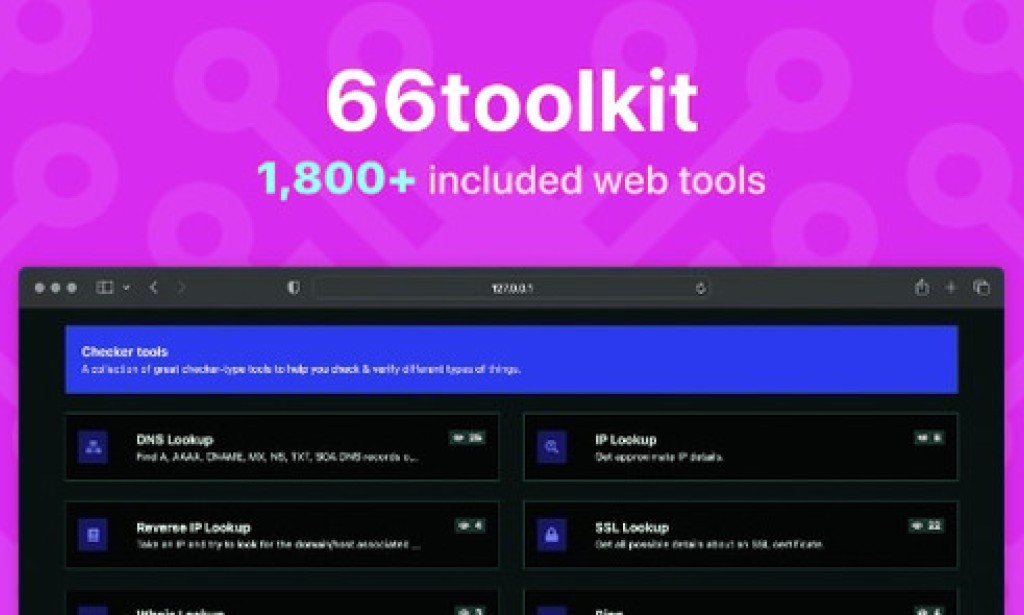Click the views badge on IP Lookup card
This screenshot has height=615, width=1024.
[929, 438]
